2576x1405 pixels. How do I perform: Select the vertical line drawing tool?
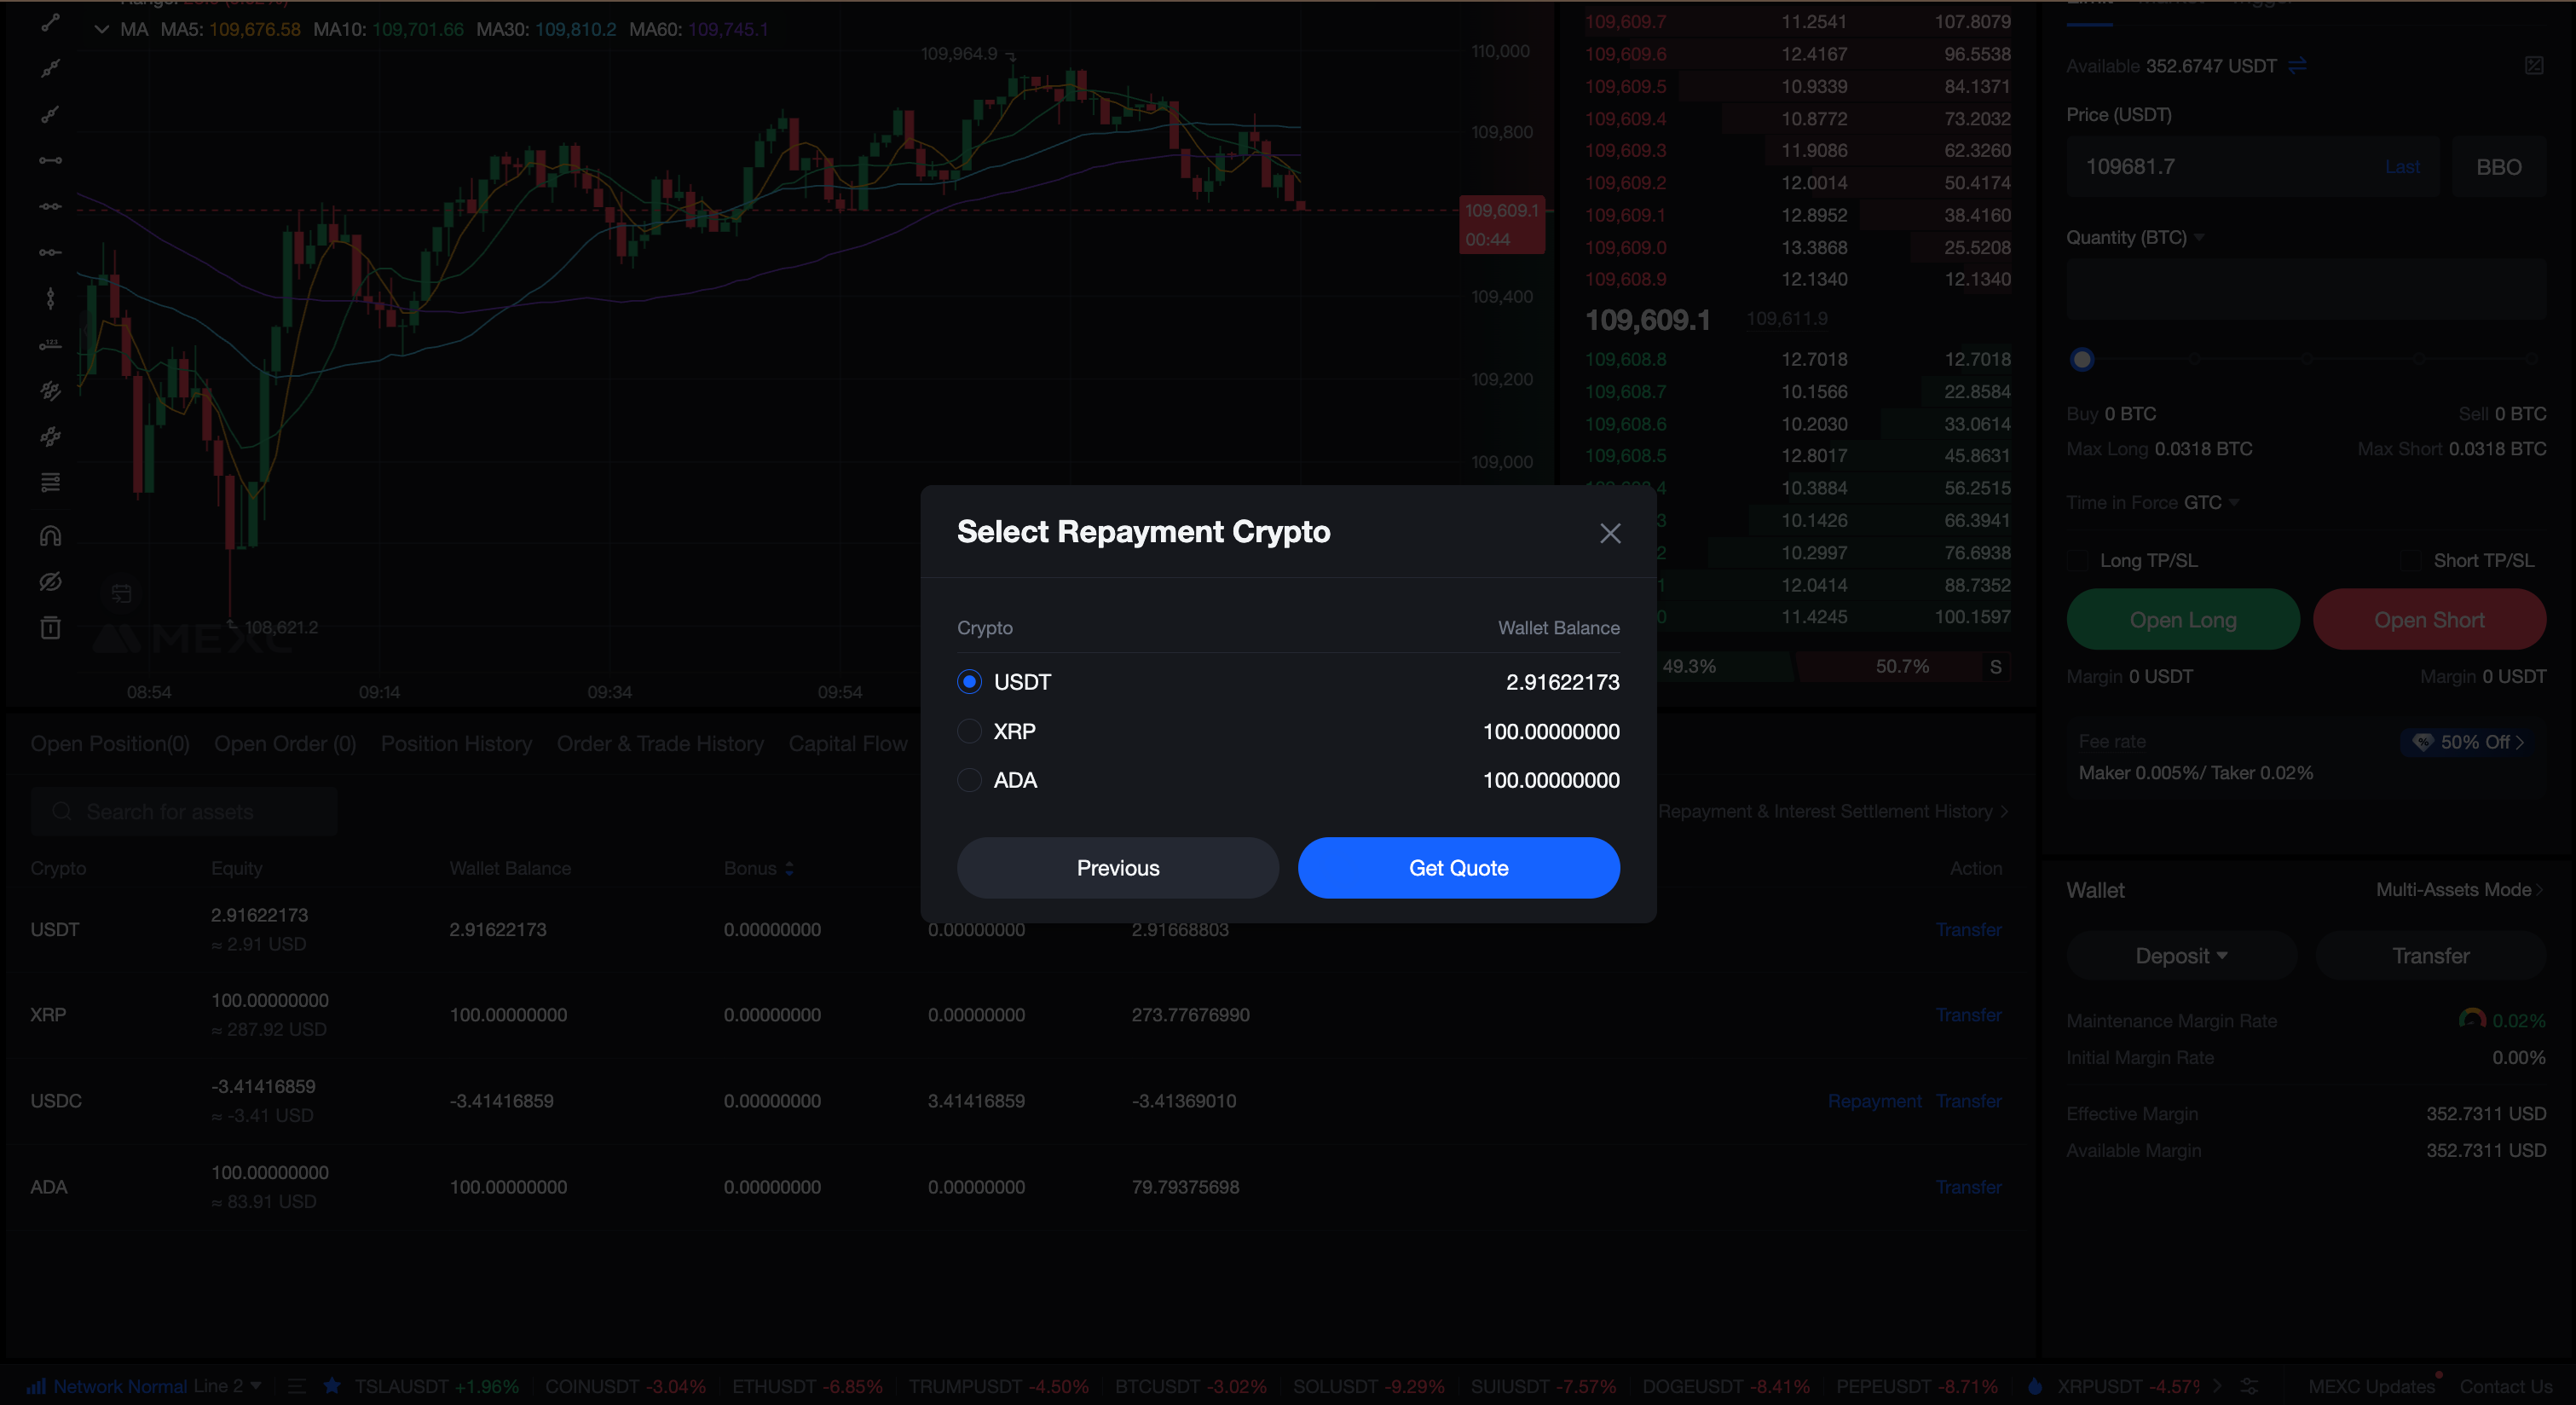click(50, 298)
